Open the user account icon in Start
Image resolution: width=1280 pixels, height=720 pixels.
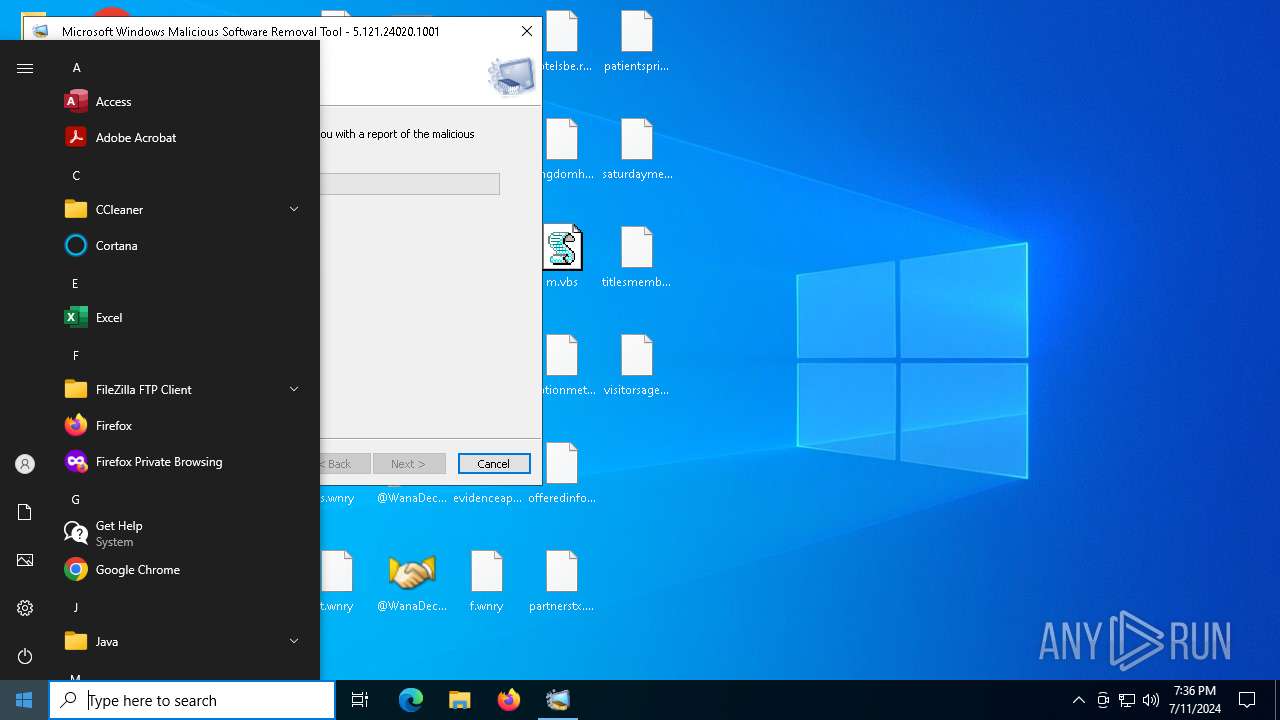coord(25,464)
